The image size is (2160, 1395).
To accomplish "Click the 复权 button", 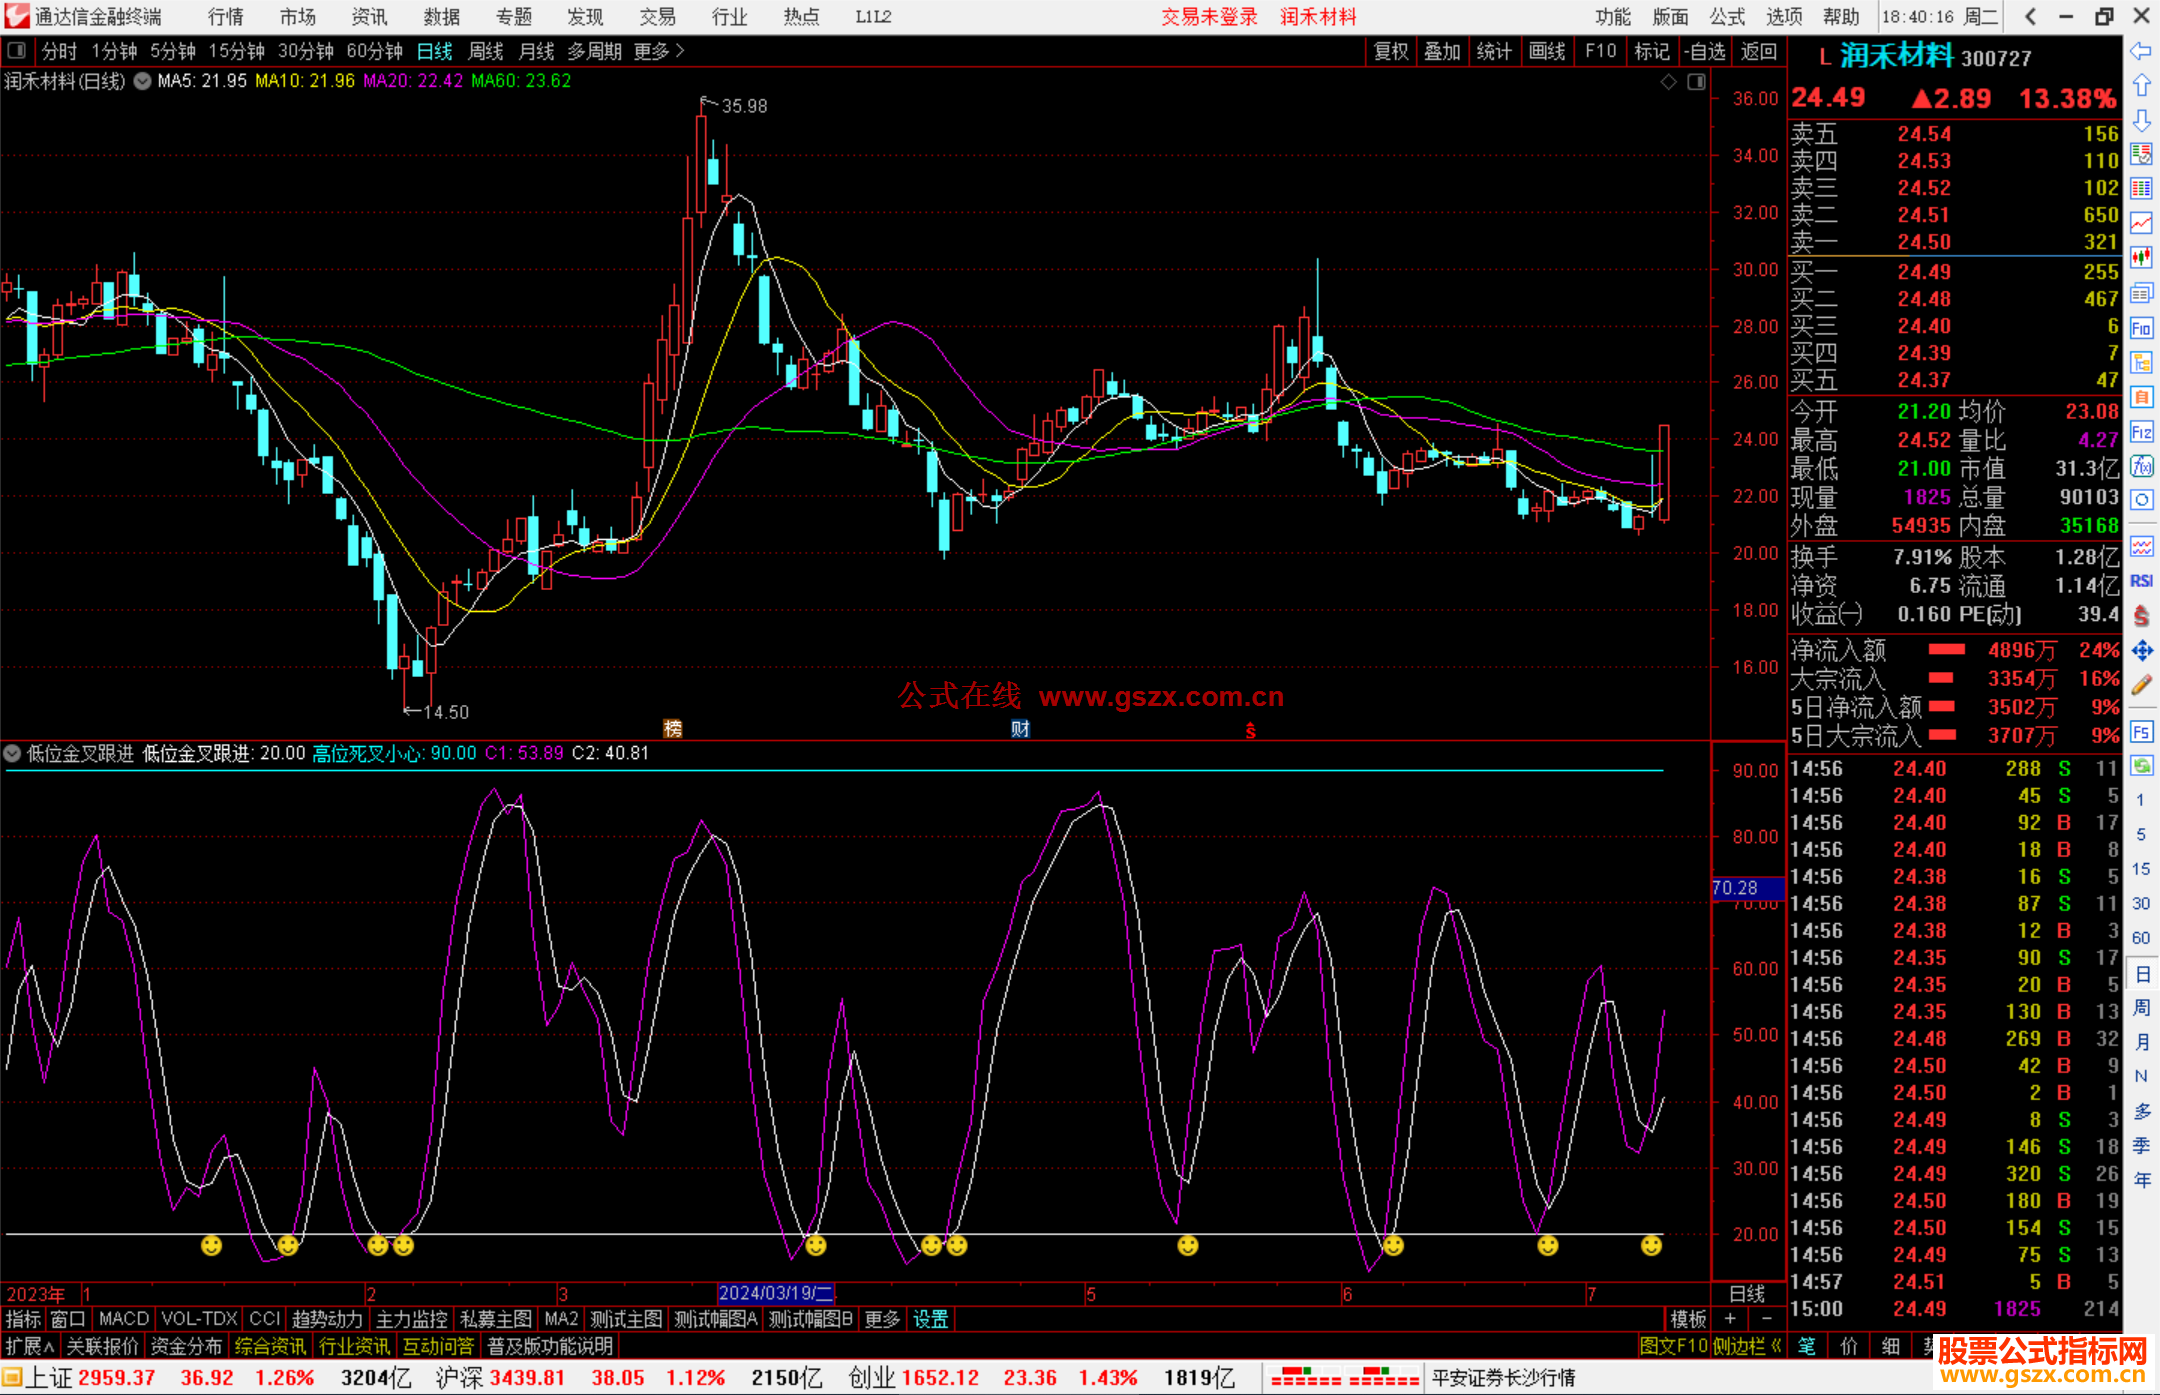I will (x=1391, y=51).
